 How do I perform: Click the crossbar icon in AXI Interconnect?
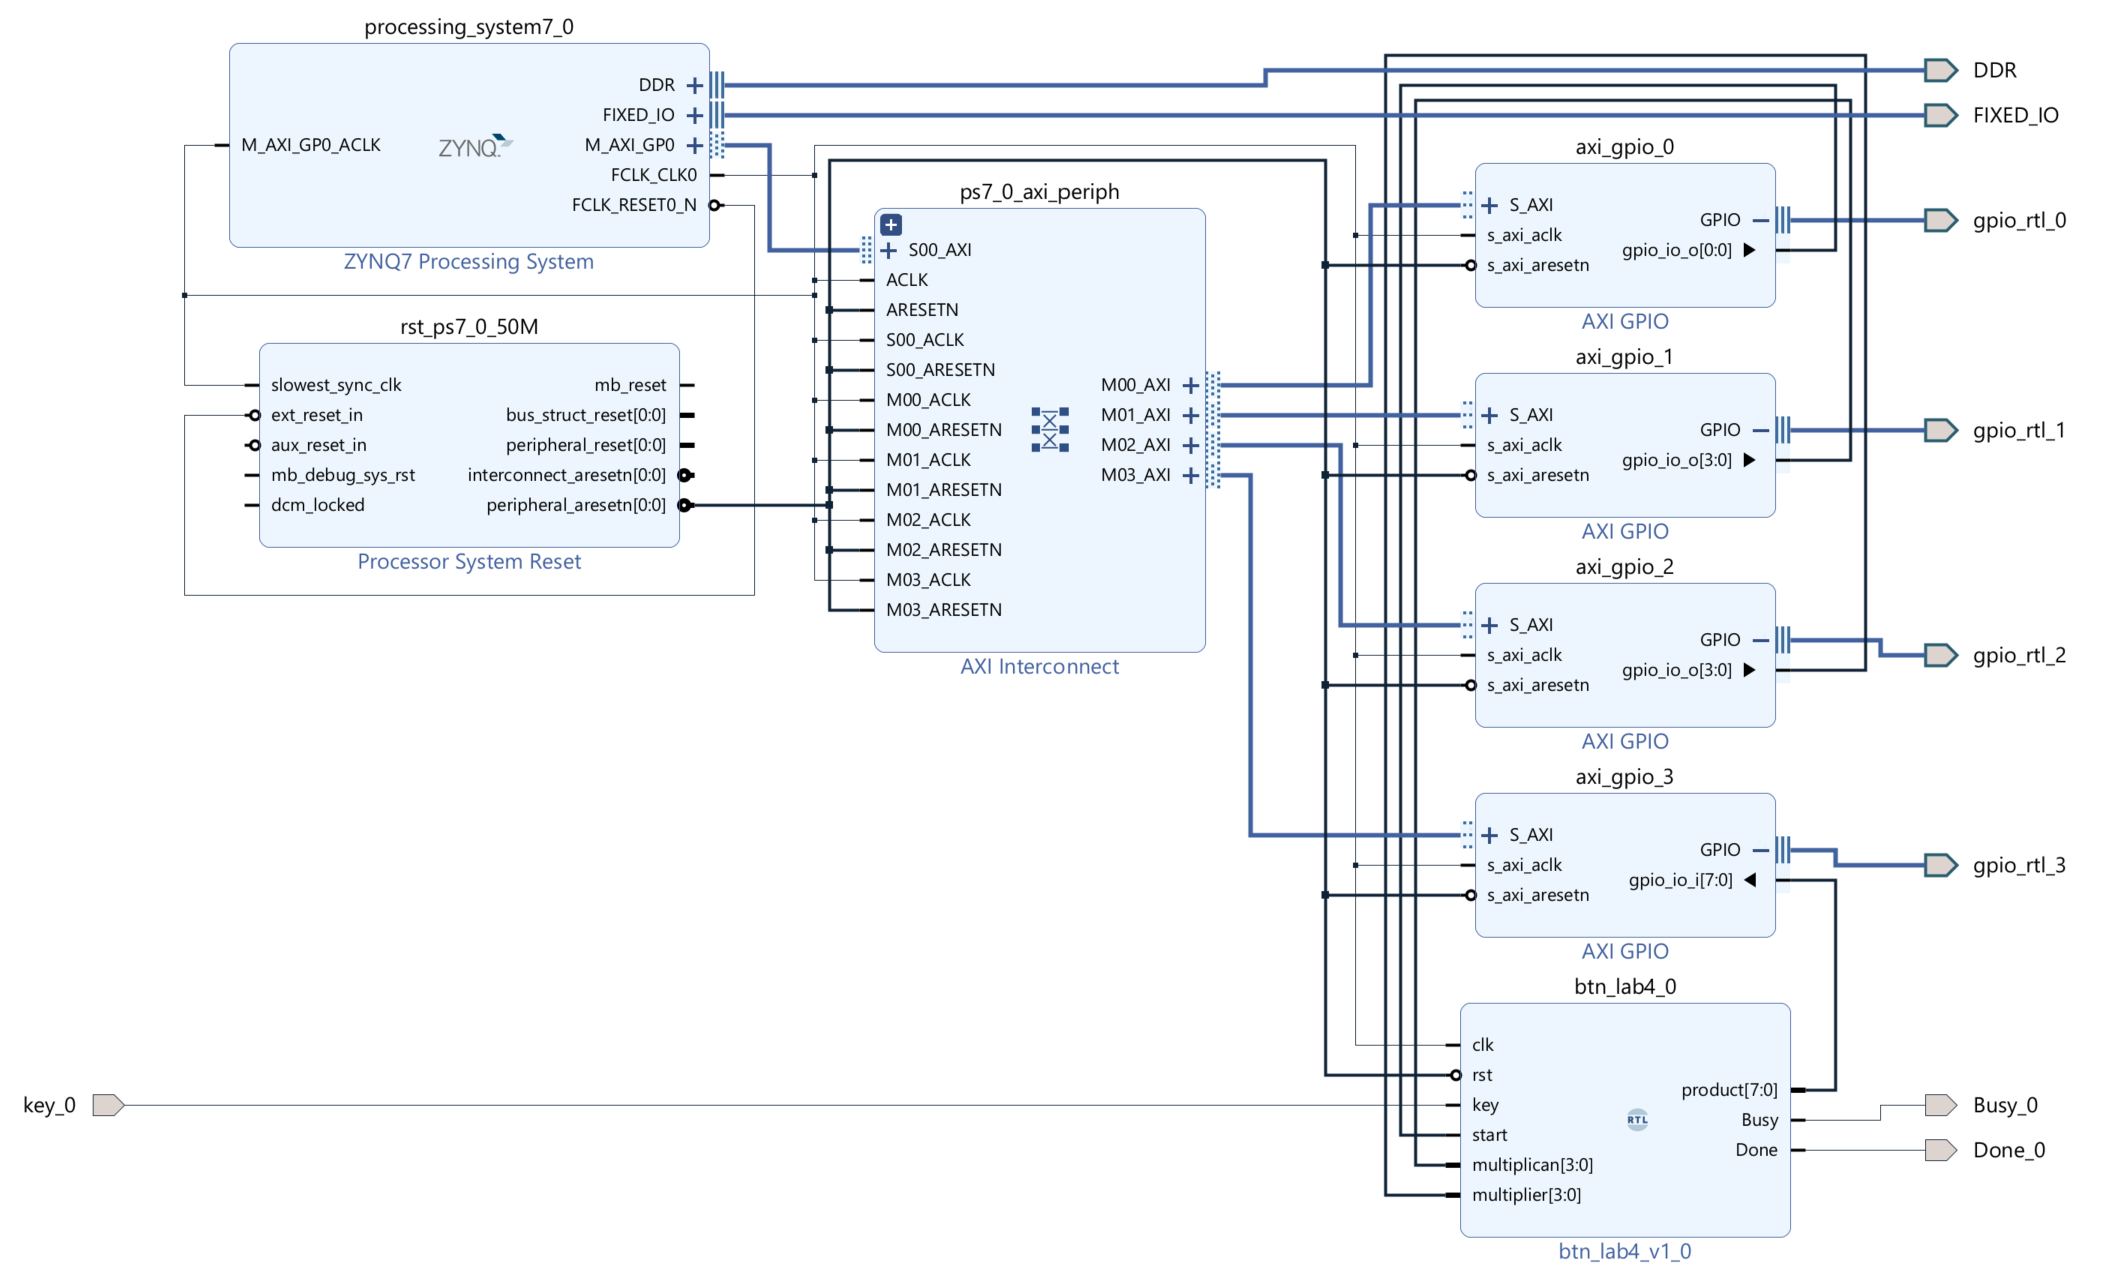pos(1050,430)
